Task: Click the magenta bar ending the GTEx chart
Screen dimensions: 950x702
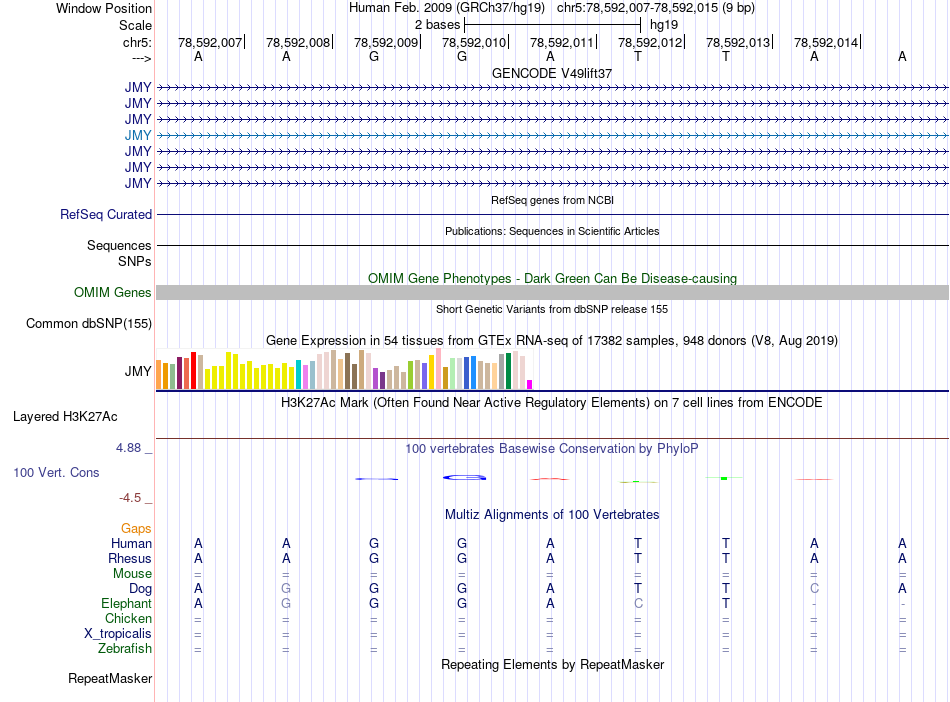Action: tap(530, 384)
